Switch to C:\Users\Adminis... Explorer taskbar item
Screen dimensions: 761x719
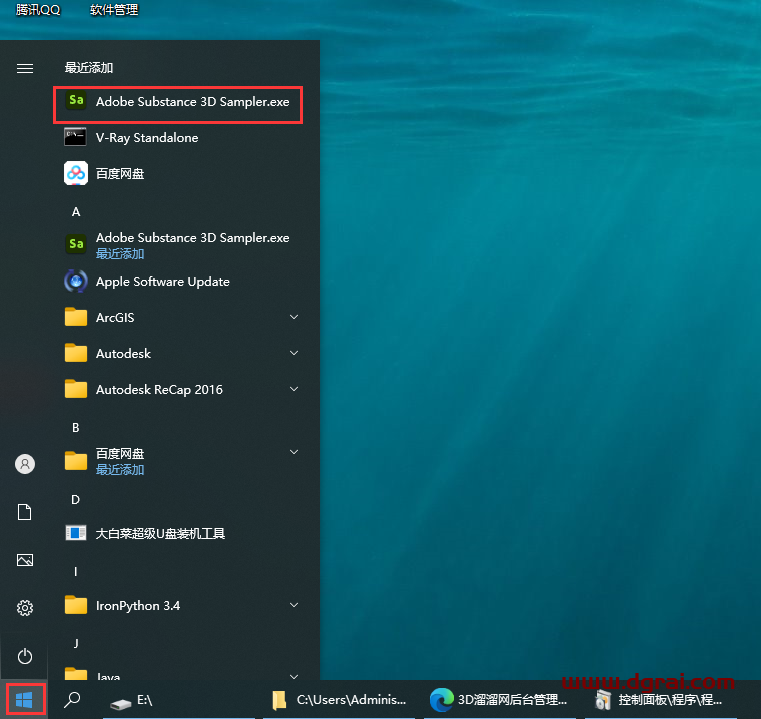(340, 700)
